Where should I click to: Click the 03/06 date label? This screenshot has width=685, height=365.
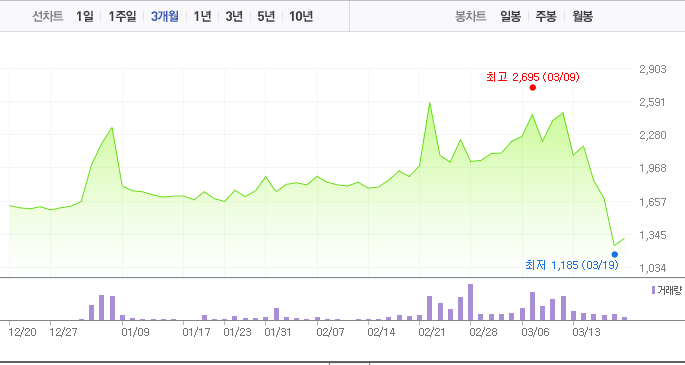tap(536, 332)
